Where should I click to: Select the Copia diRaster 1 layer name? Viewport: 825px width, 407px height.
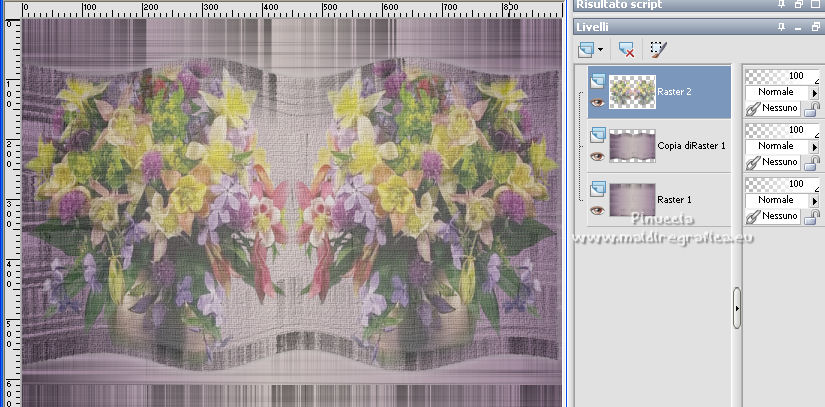click(691, 146)
